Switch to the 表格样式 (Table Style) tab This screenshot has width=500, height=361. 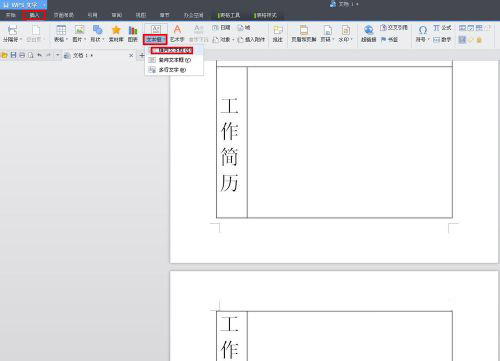click(265, 15)
